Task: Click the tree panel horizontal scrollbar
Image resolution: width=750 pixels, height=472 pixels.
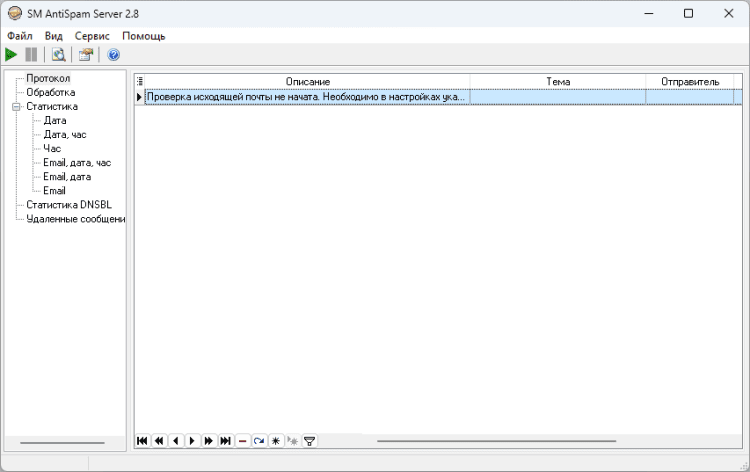Action: [62, 443]
